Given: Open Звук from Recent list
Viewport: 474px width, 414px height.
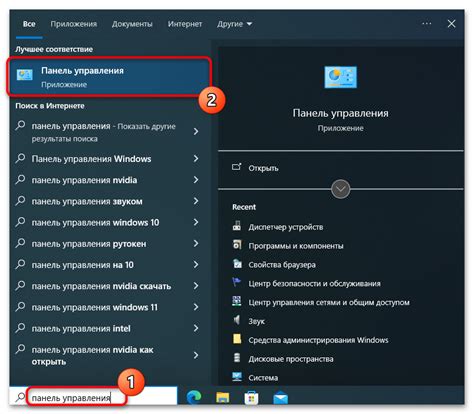Looking at the screenshot, I should click(256, 322).
